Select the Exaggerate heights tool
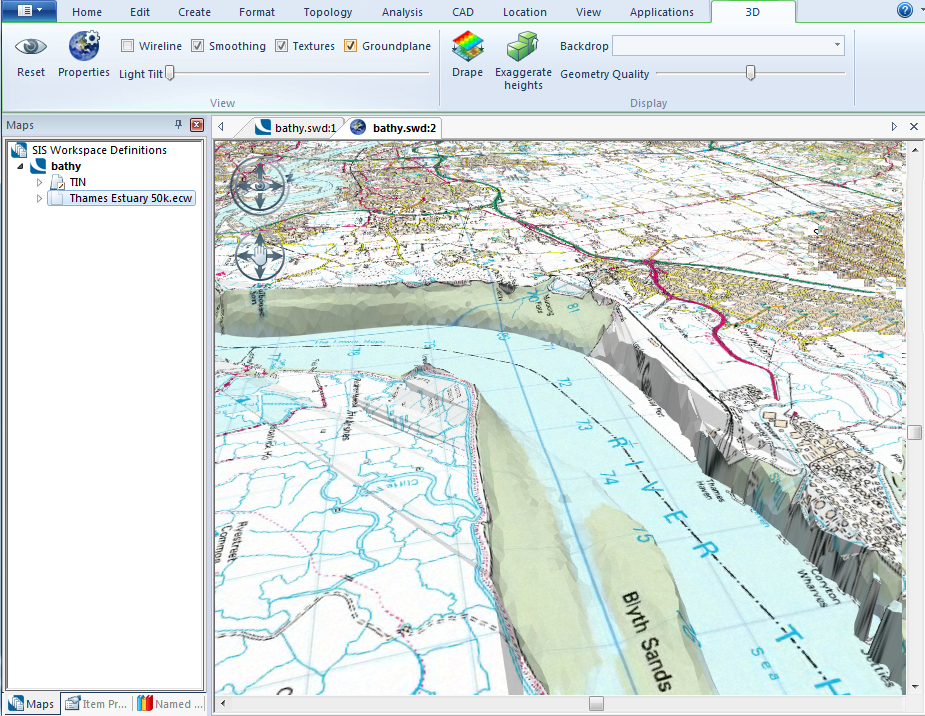 523,47
